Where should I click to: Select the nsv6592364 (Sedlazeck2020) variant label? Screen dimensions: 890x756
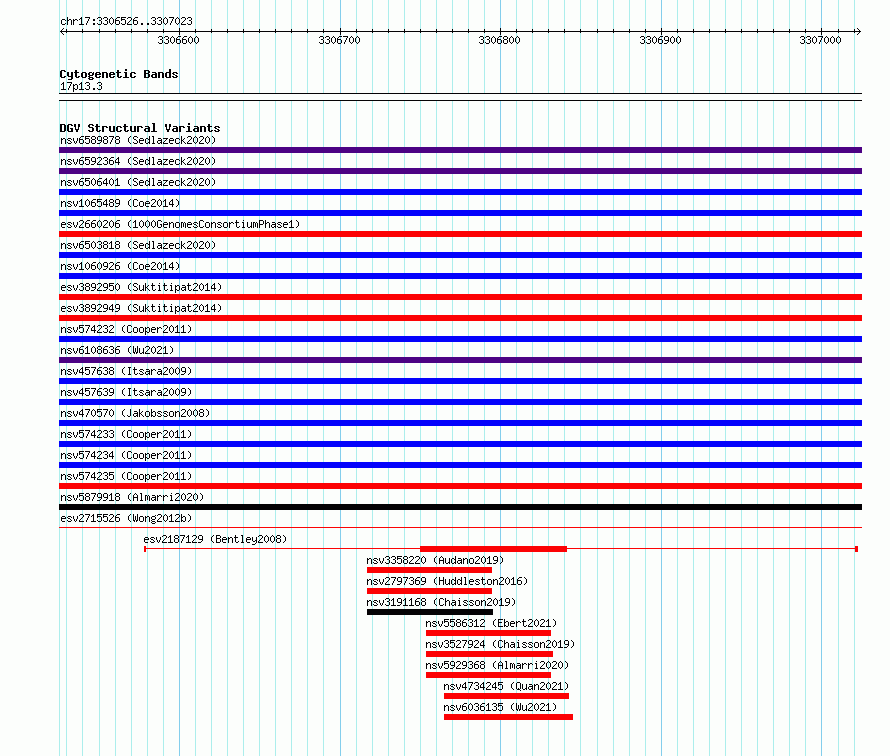pyautogui.click(x=138, y=161)
